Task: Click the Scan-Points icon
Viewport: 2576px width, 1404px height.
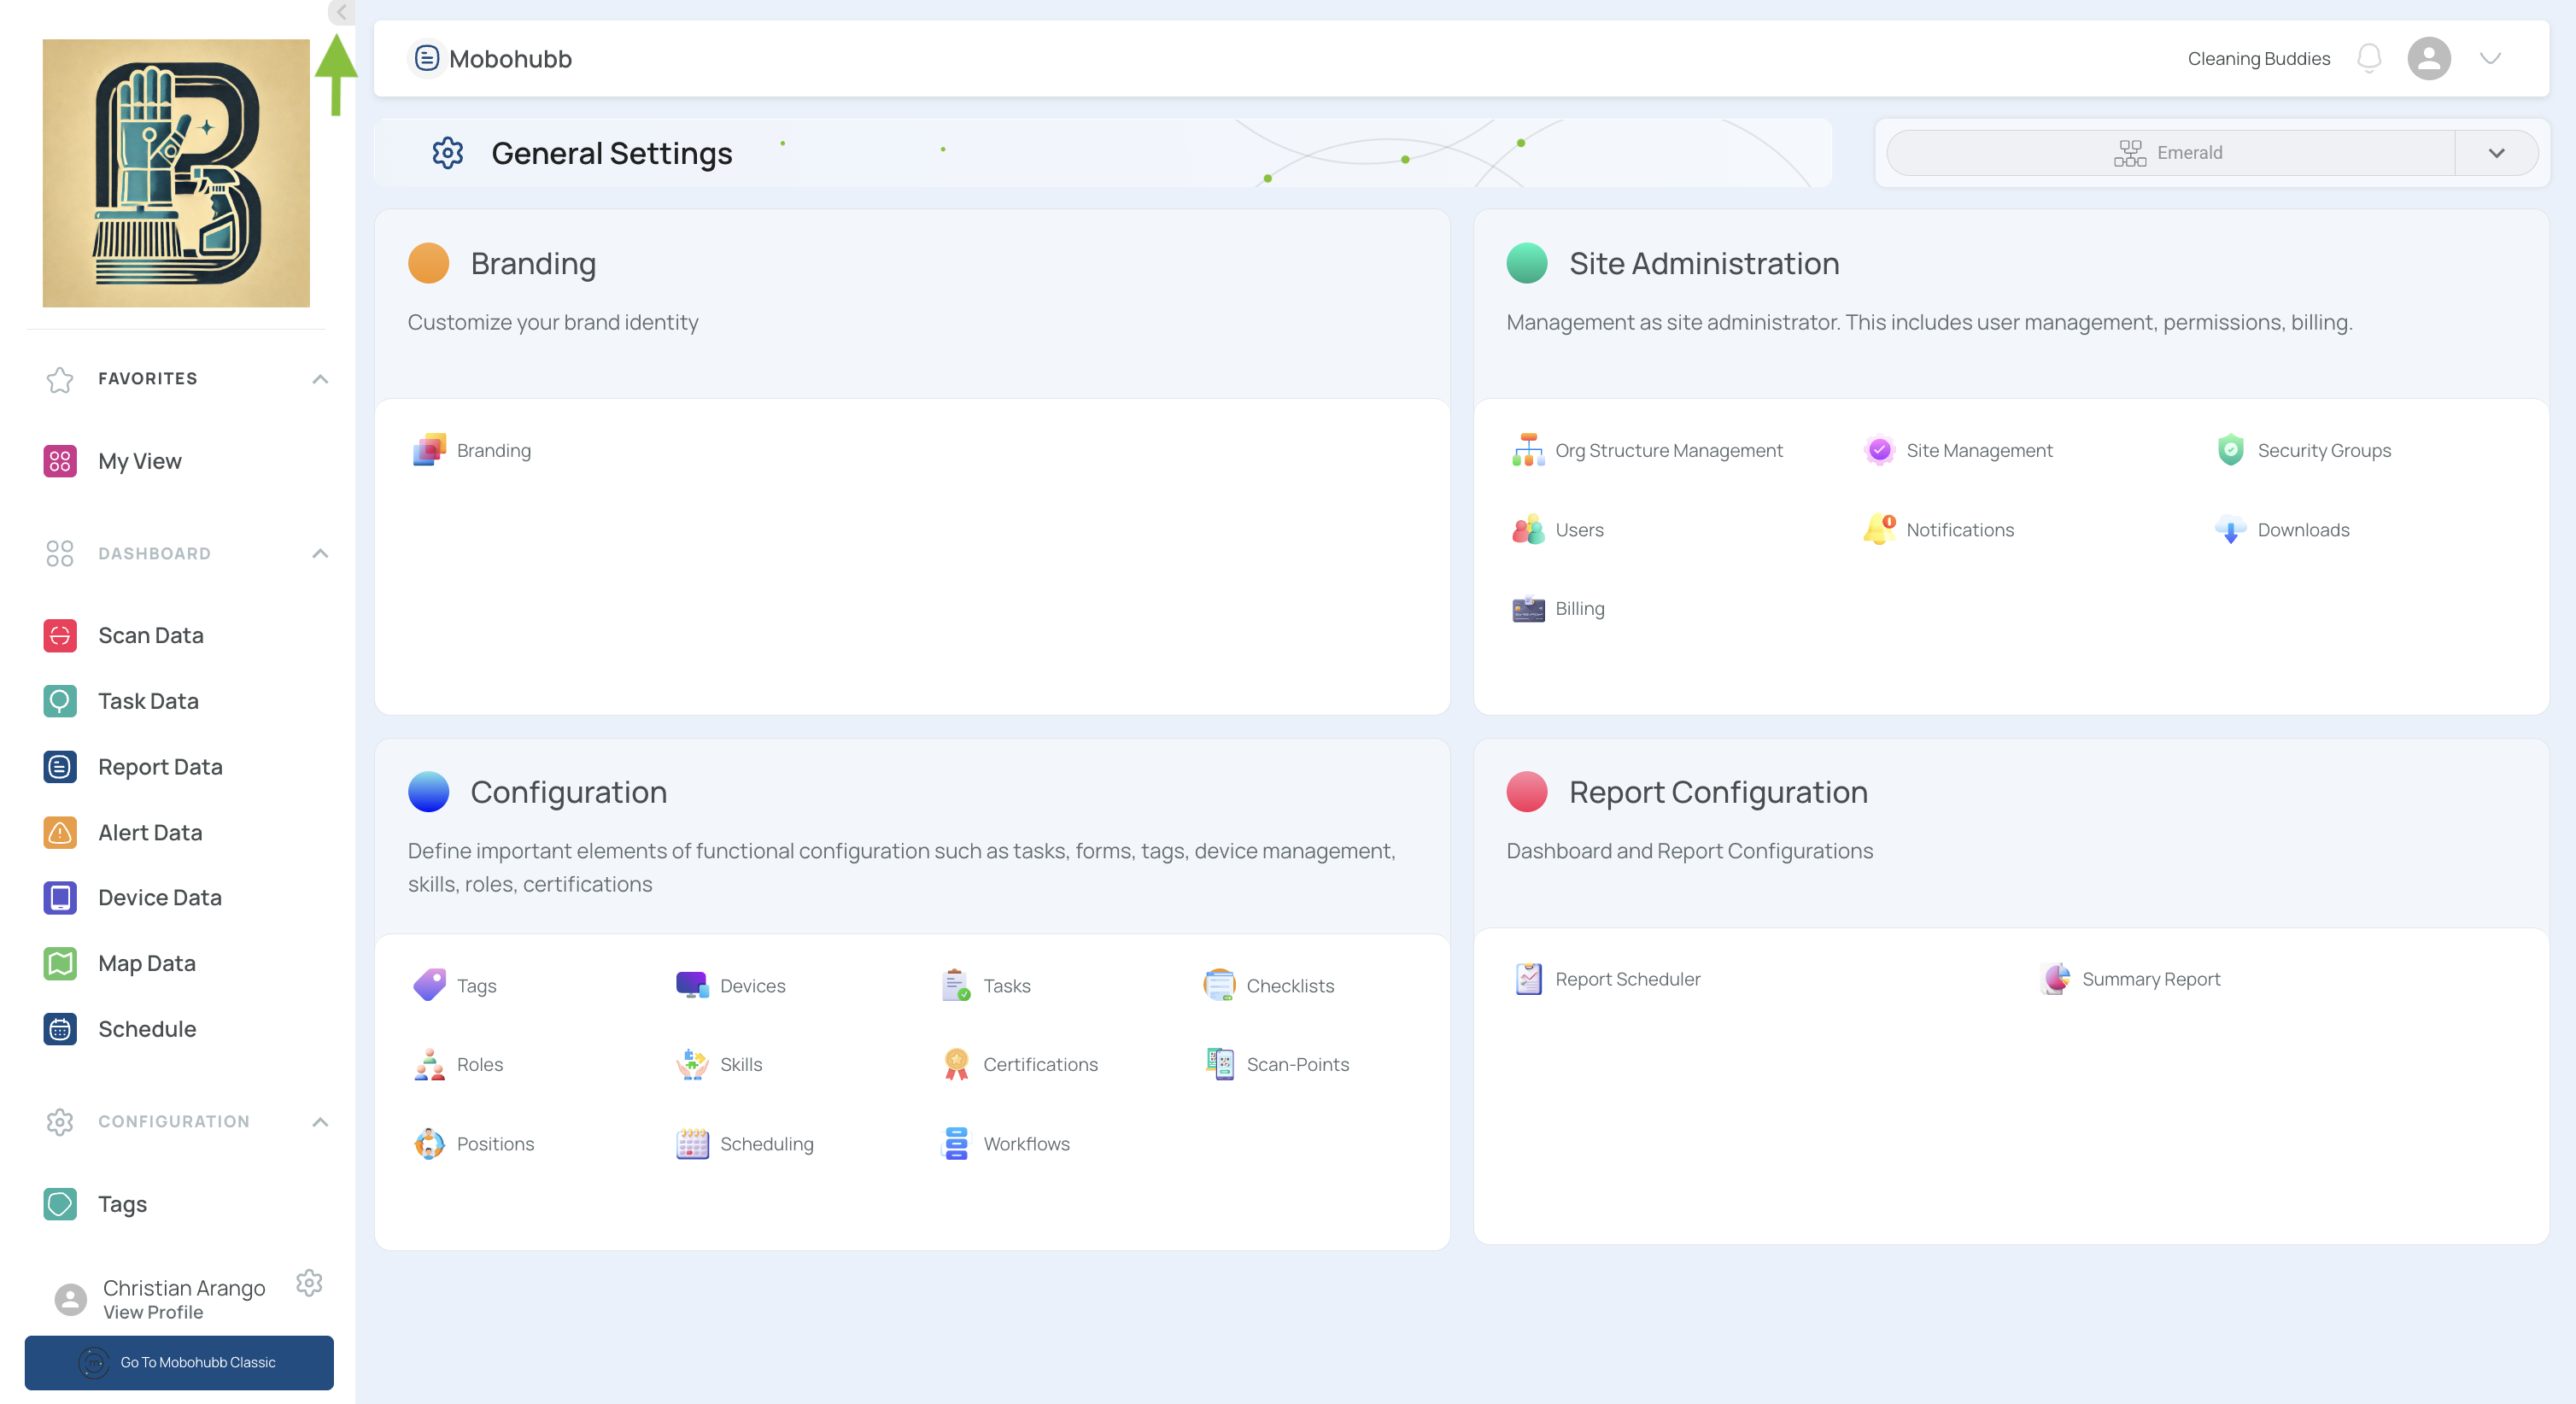Action: (x=1219, y=1064)
